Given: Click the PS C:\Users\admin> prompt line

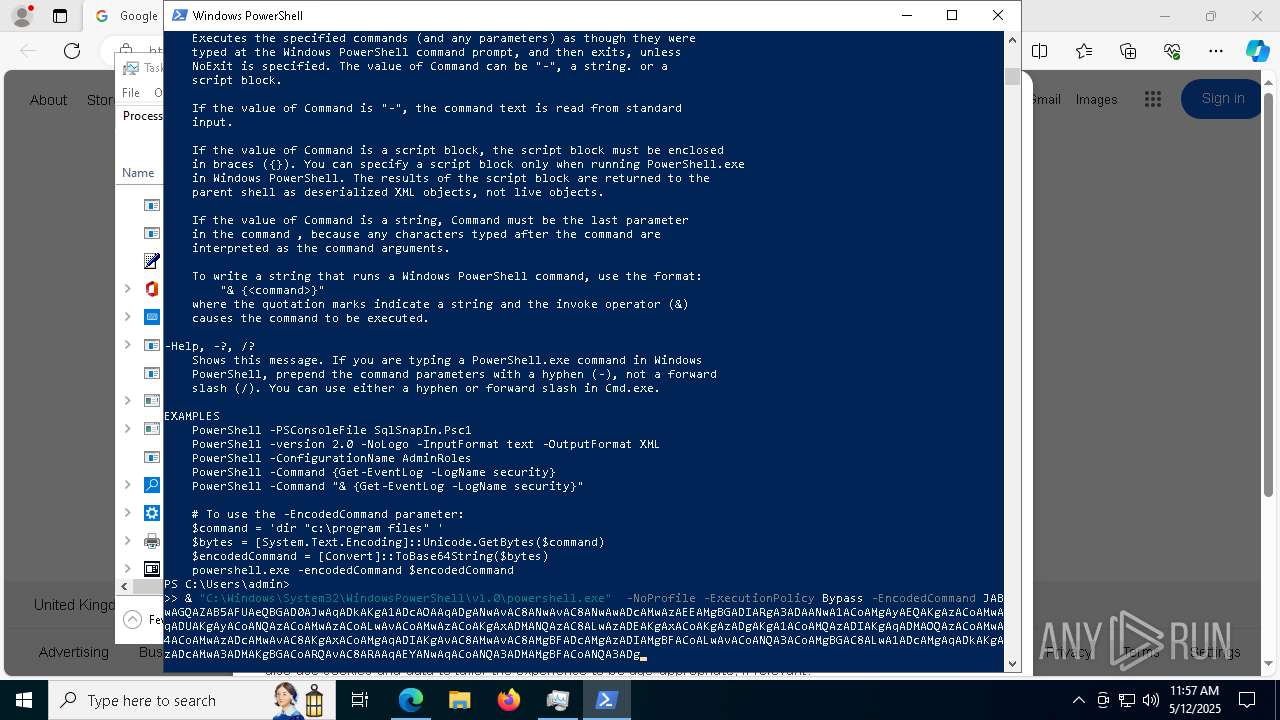Looking at the screenshot, I should [227, 584].
